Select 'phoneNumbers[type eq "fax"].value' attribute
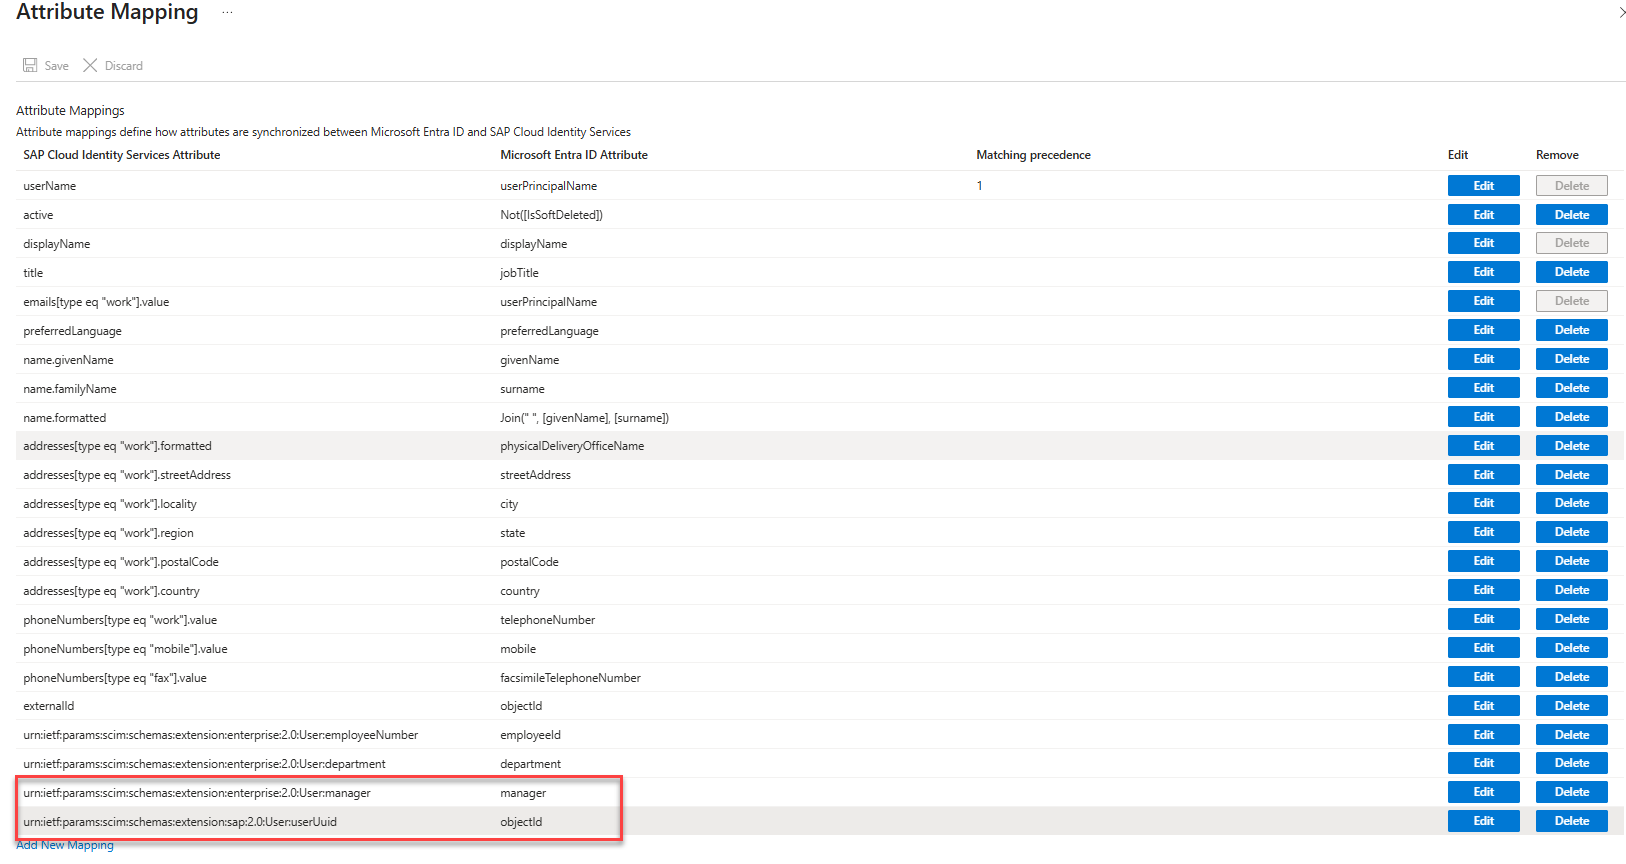This screenshot has height=864, width=1626. point(115,678)
